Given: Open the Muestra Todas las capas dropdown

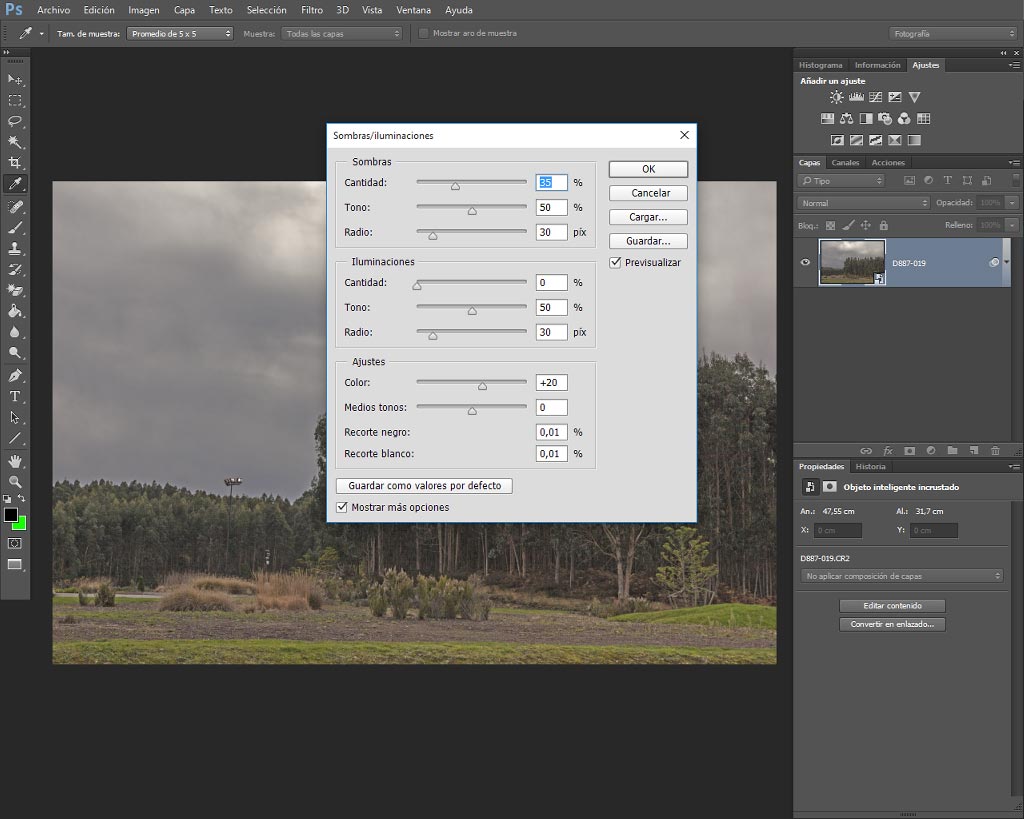Looking at the screenshot, I should click(342, 33).
